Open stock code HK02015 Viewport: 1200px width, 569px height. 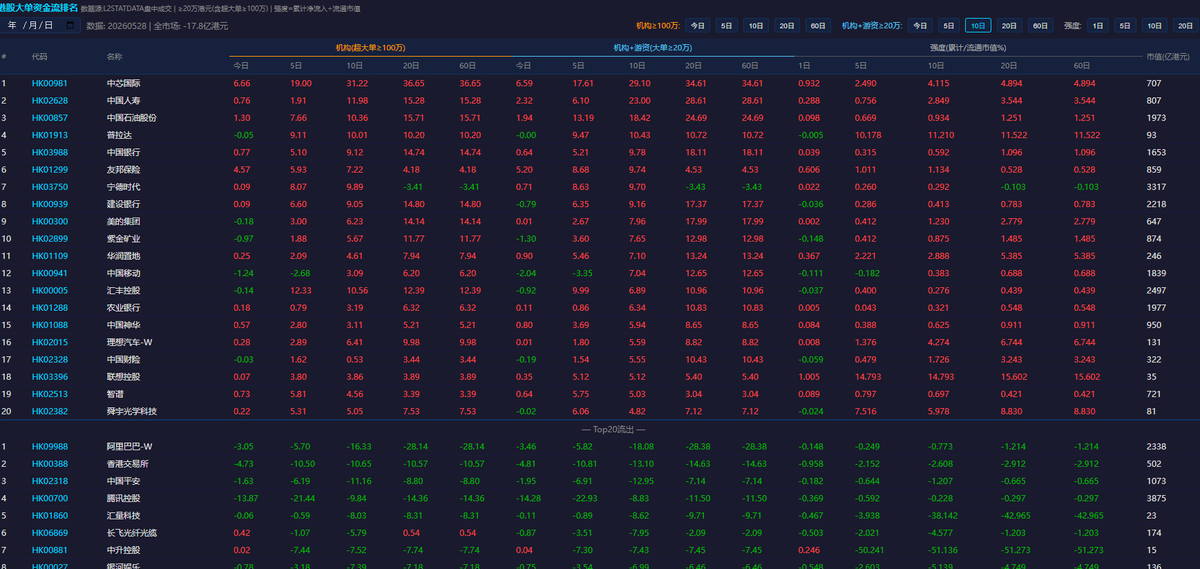click(50, 342)
